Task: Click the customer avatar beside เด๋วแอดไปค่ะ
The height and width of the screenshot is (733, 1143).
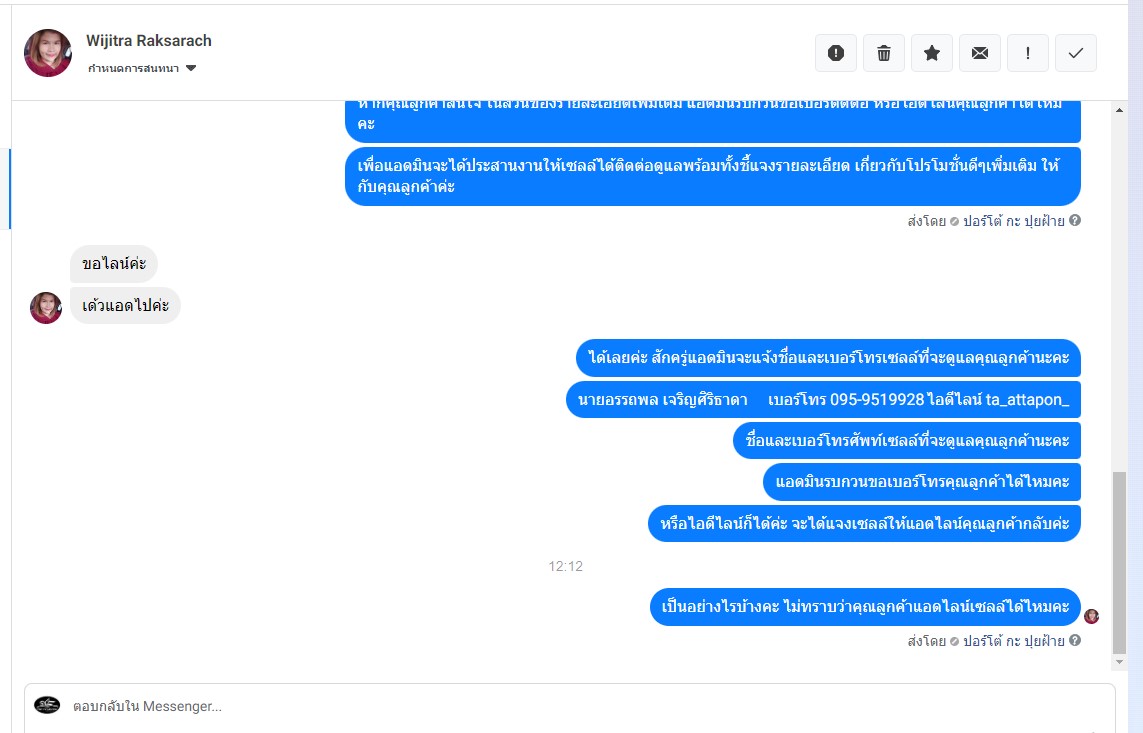Action: pos(46,307)
